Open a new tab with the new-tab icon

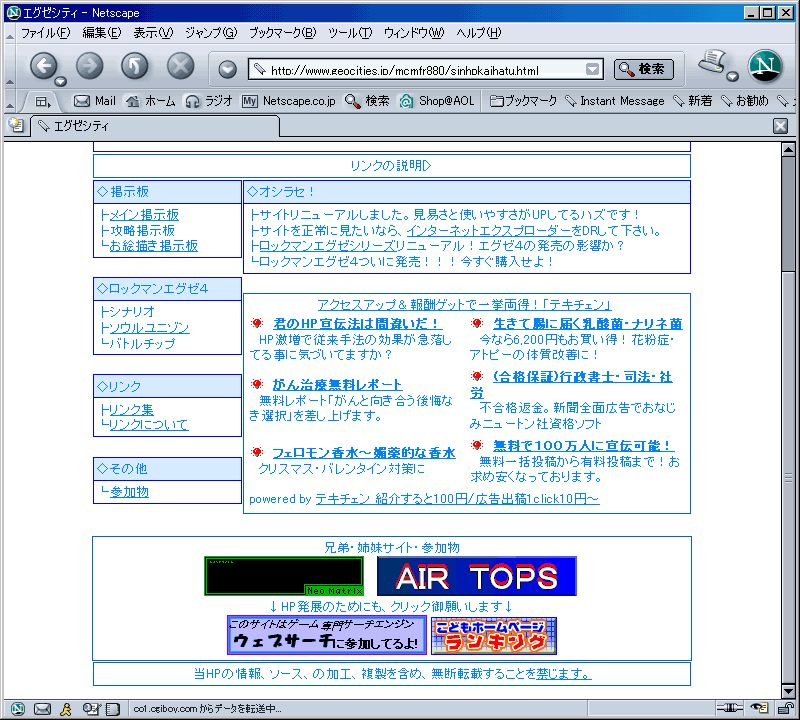[x=16, y=125]
